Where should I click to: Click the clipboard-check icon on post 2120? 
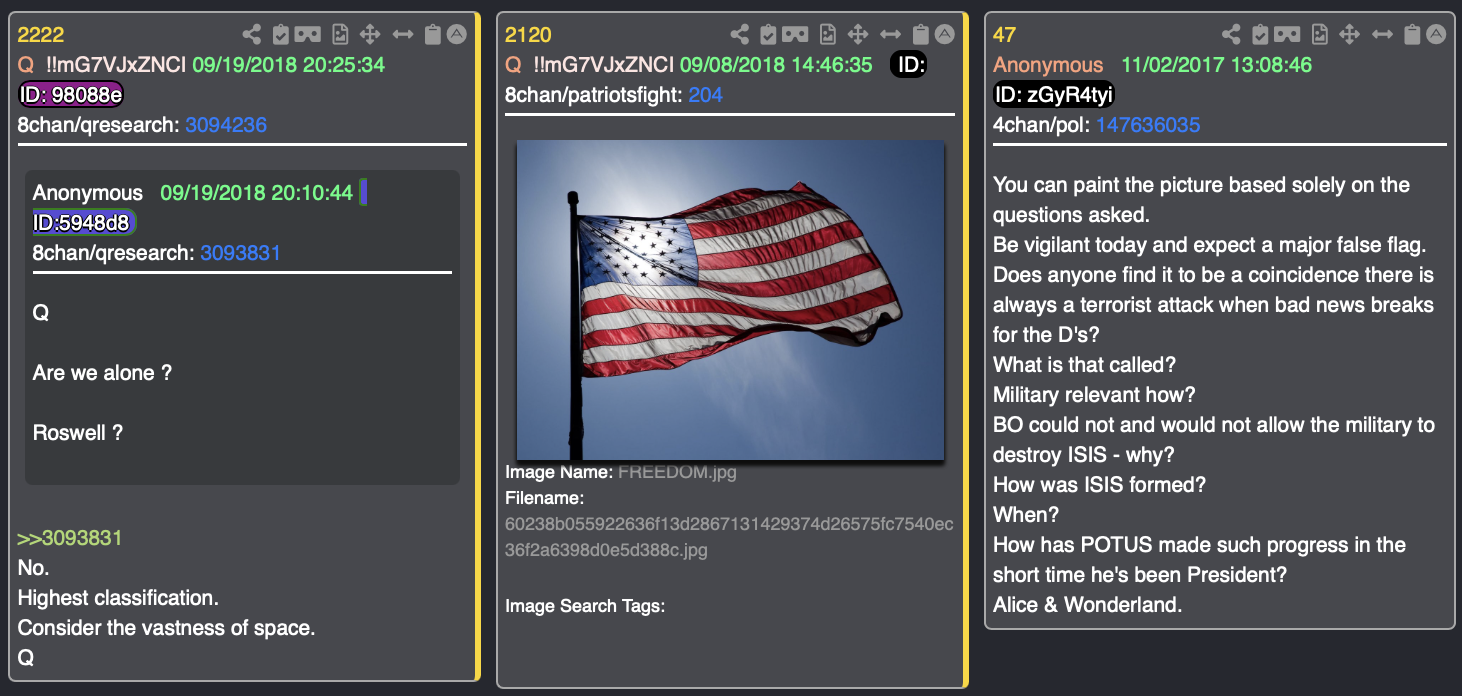click(x=769, y=35)
